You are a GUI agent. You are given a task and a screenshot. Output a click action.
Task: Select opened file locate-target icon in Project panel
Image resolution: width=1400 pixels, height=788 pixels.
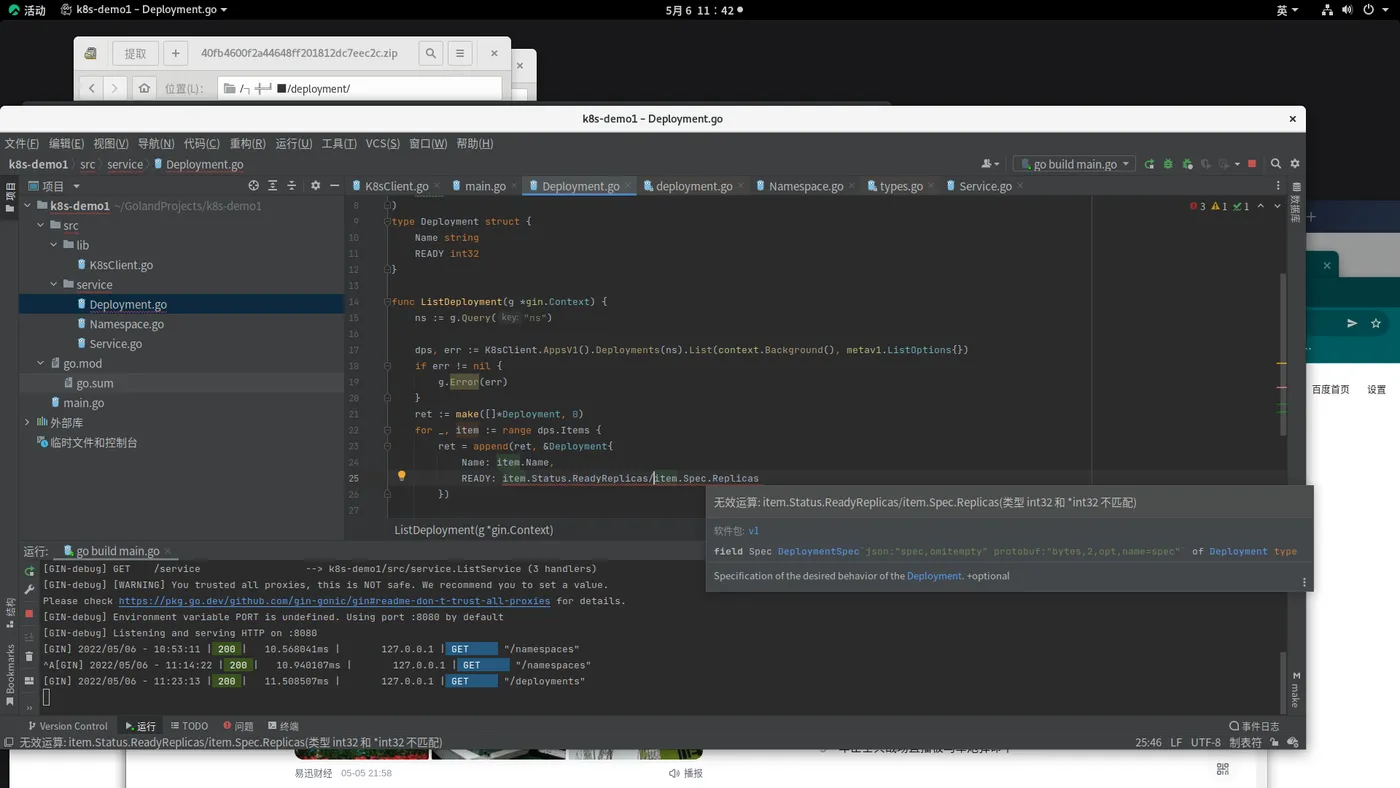tap(253, 186)
